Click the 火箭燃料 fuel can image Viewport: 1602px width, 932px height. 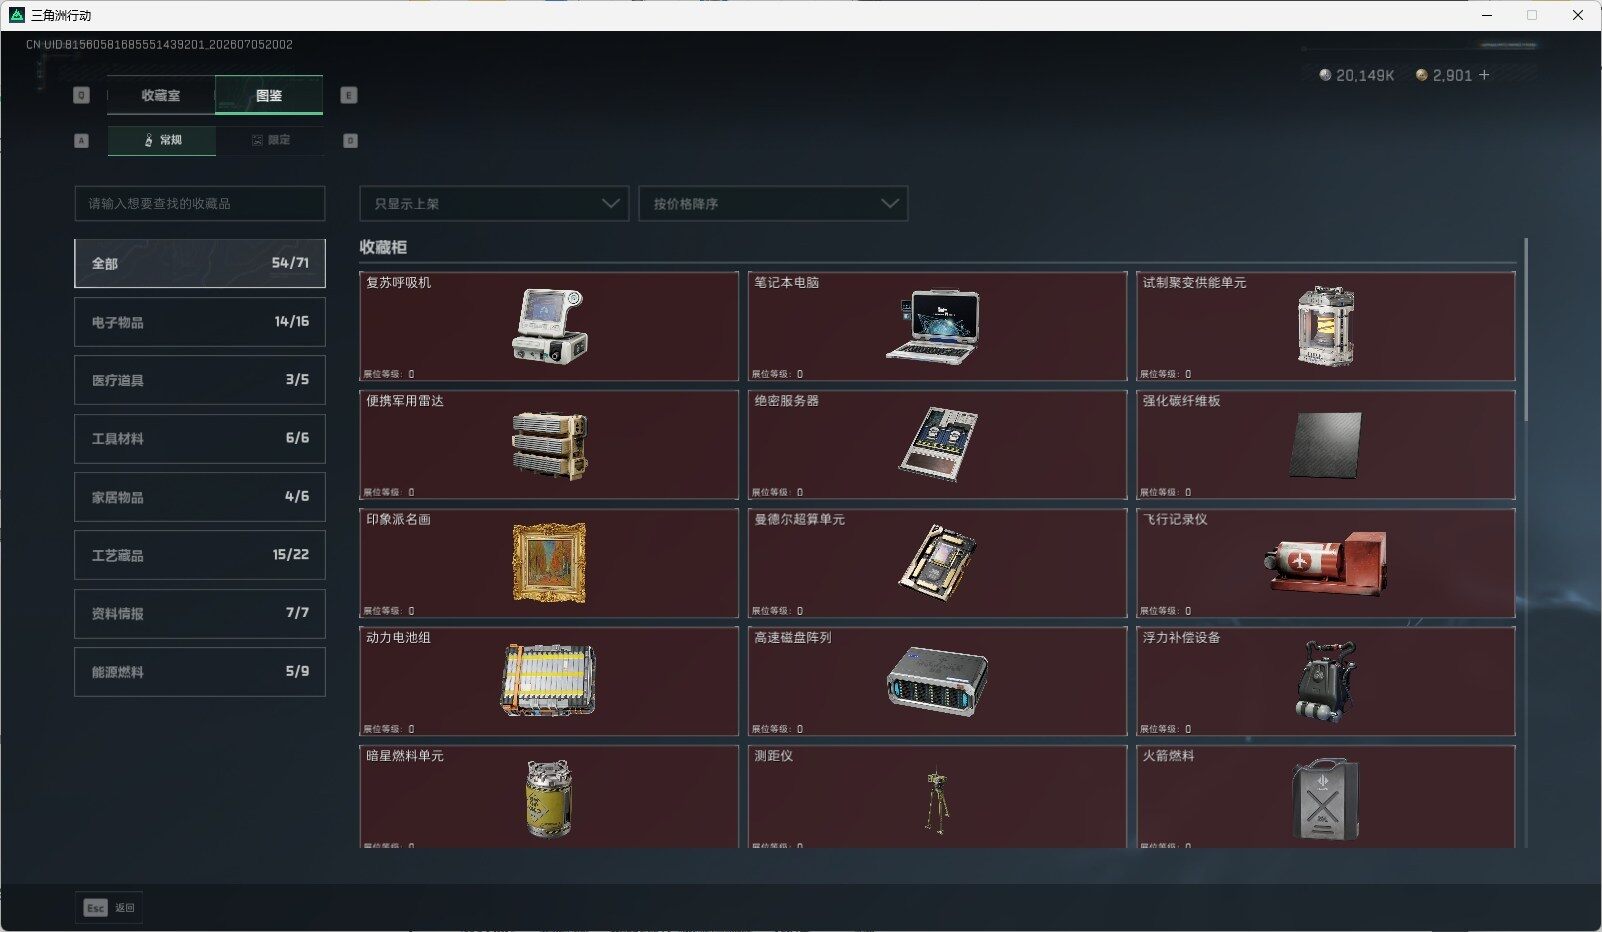tap(1326, 798)
